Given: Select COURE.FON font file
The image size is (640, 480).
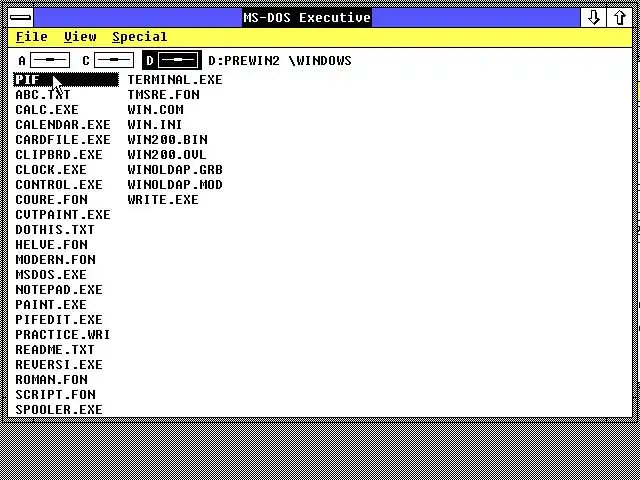Looking at the screenshot, I should pos(51,200).
